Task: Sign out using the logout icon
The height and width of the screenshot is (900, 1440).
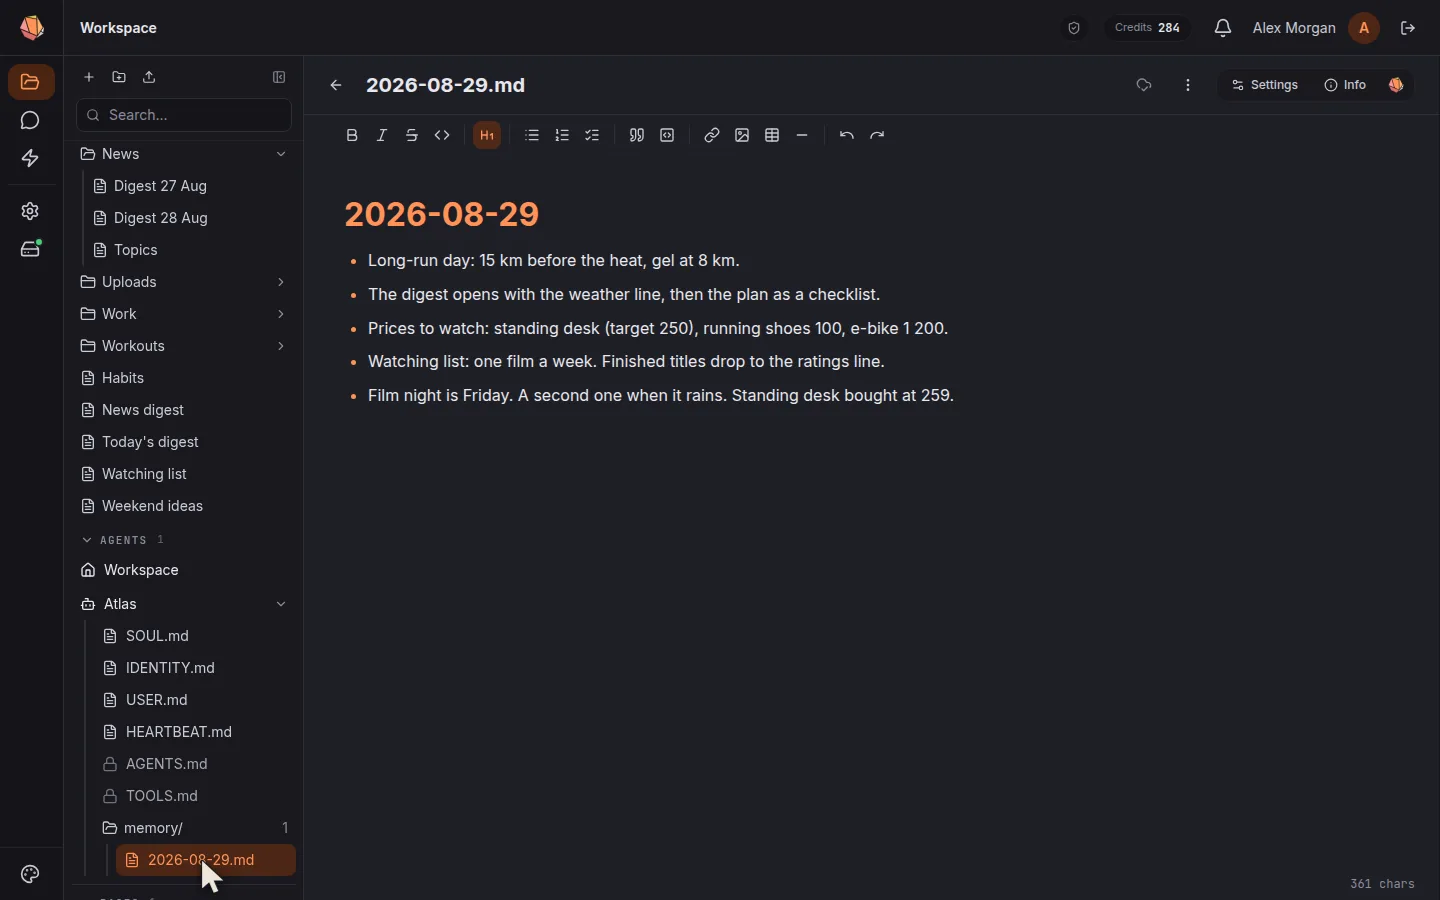Action: 1408,28
